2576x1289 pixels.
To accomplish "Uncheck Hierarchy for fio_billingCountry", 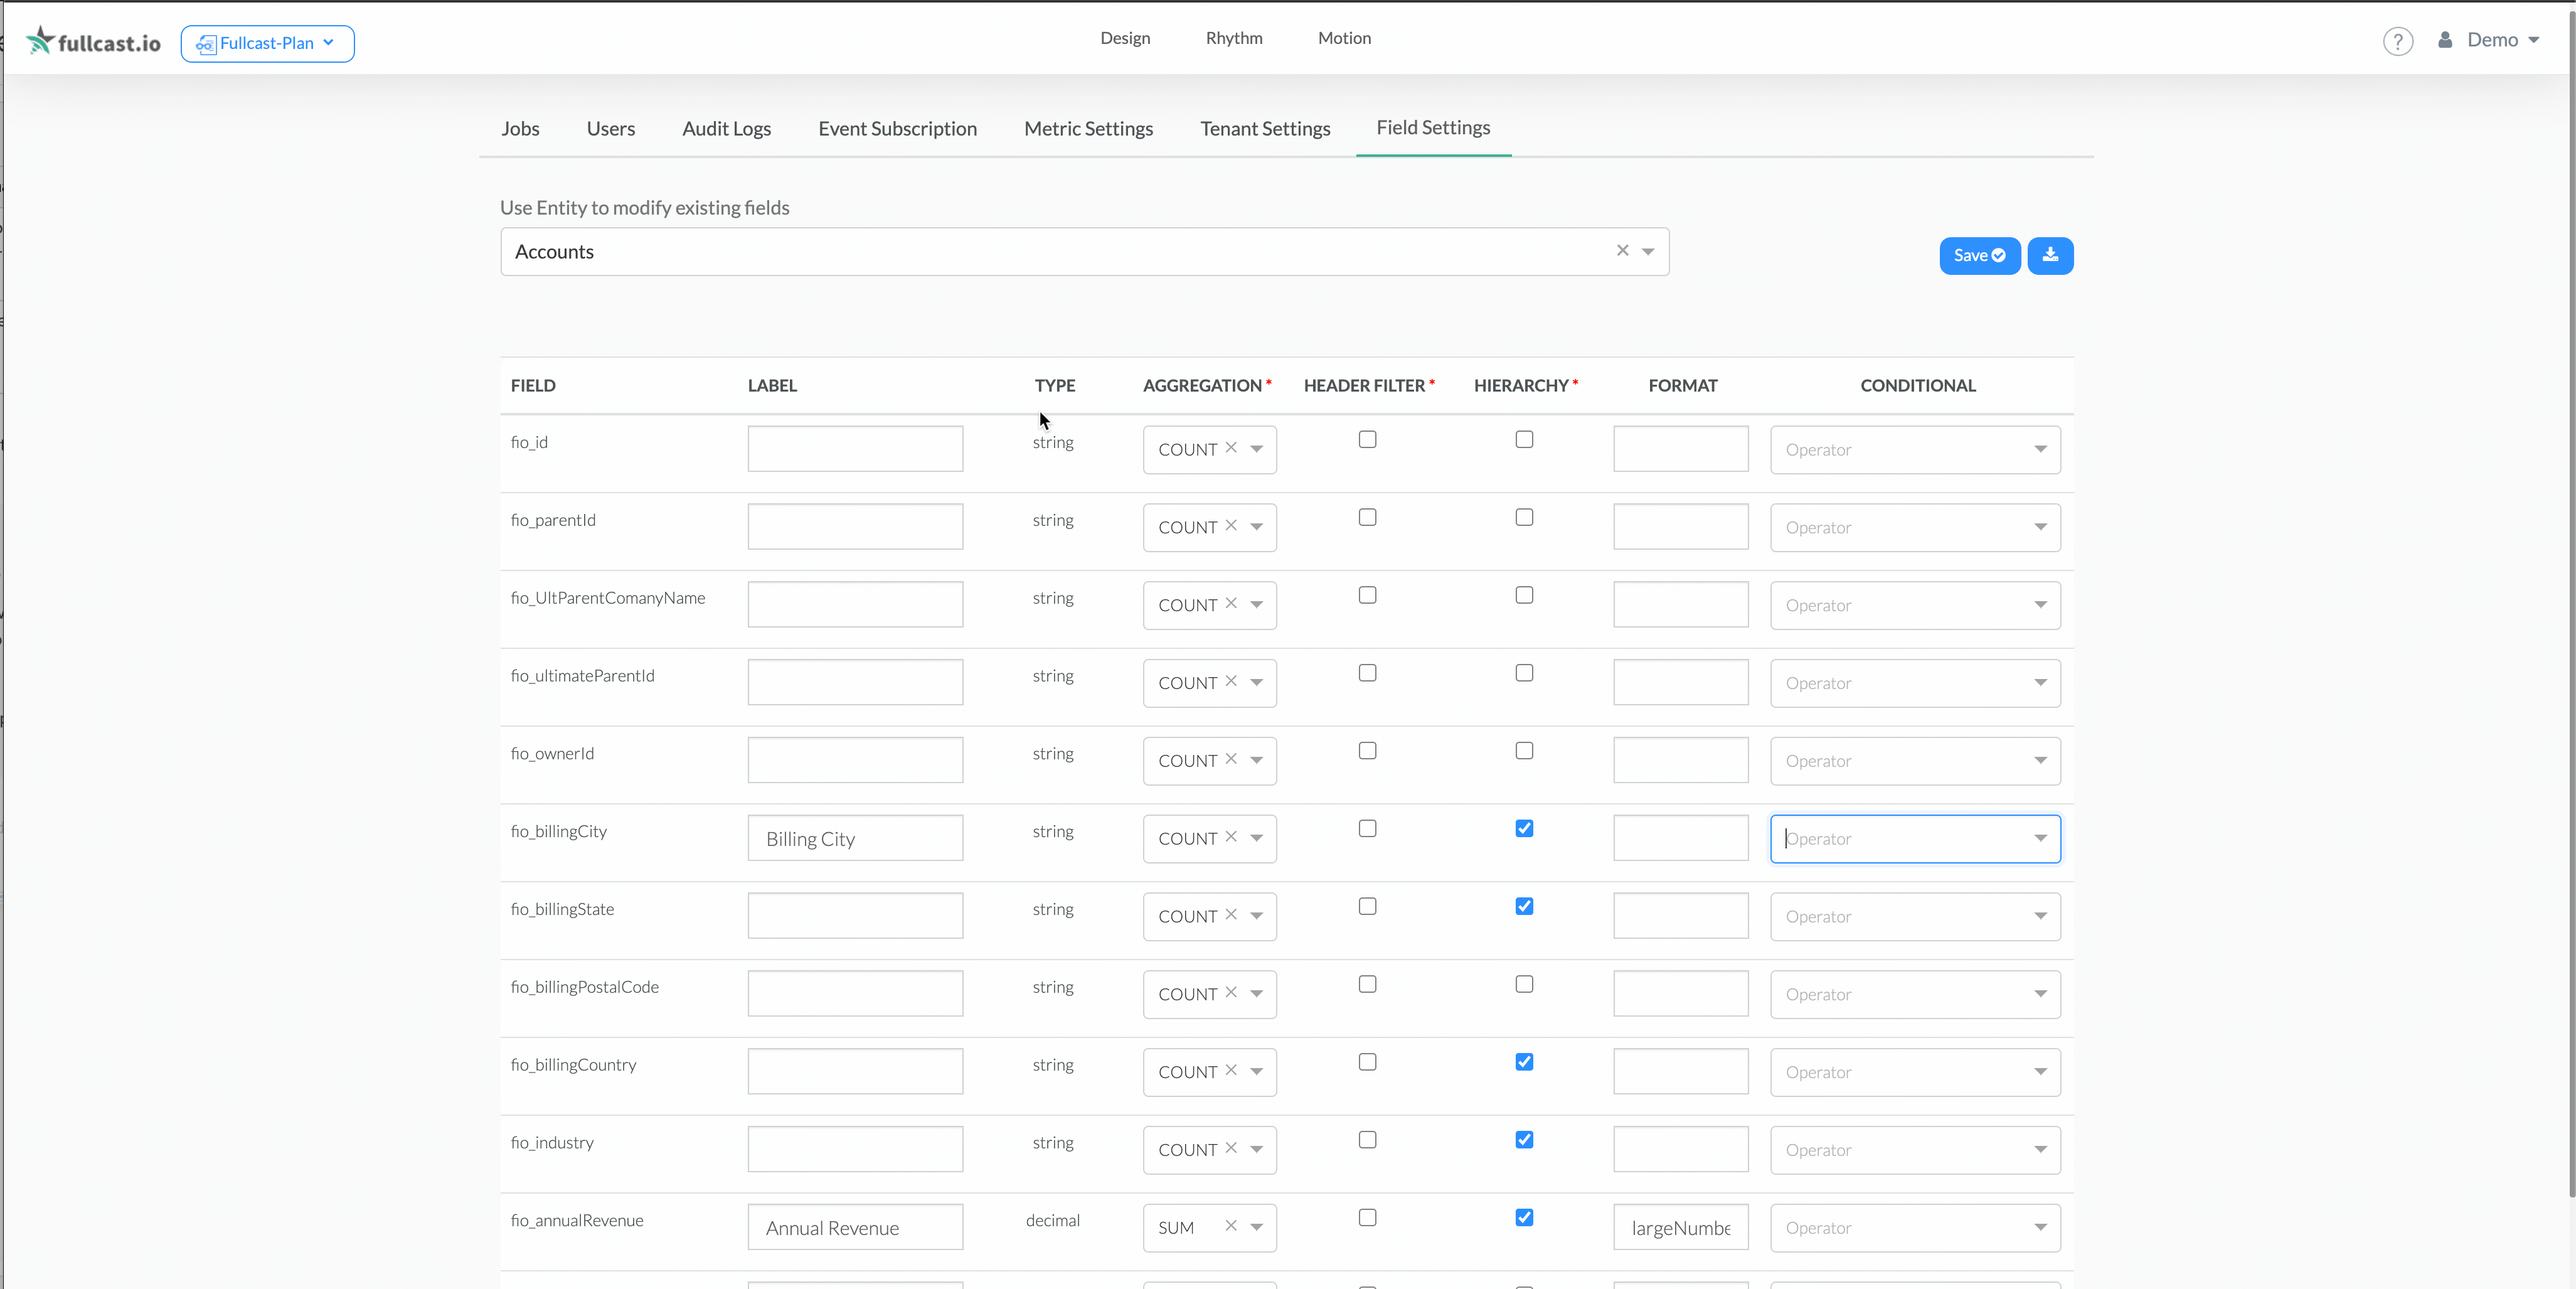I will point(1524,1062).
